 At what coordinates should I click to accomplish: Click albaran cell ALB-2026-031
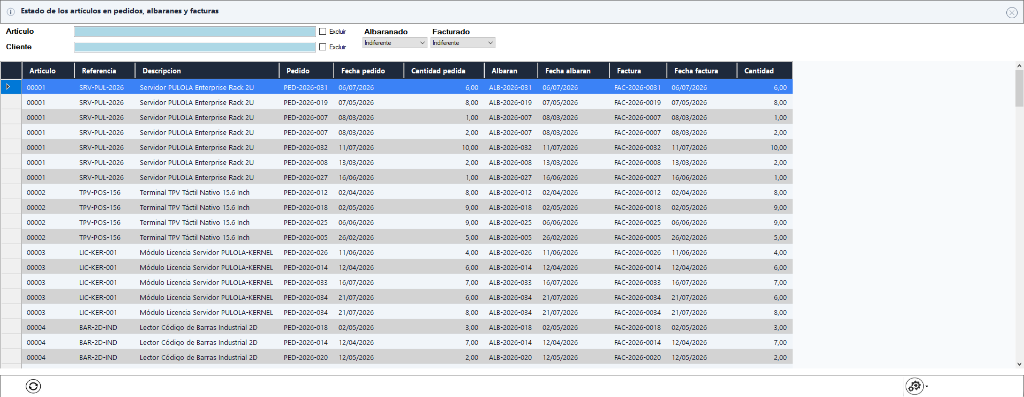[x=511, y=87]
